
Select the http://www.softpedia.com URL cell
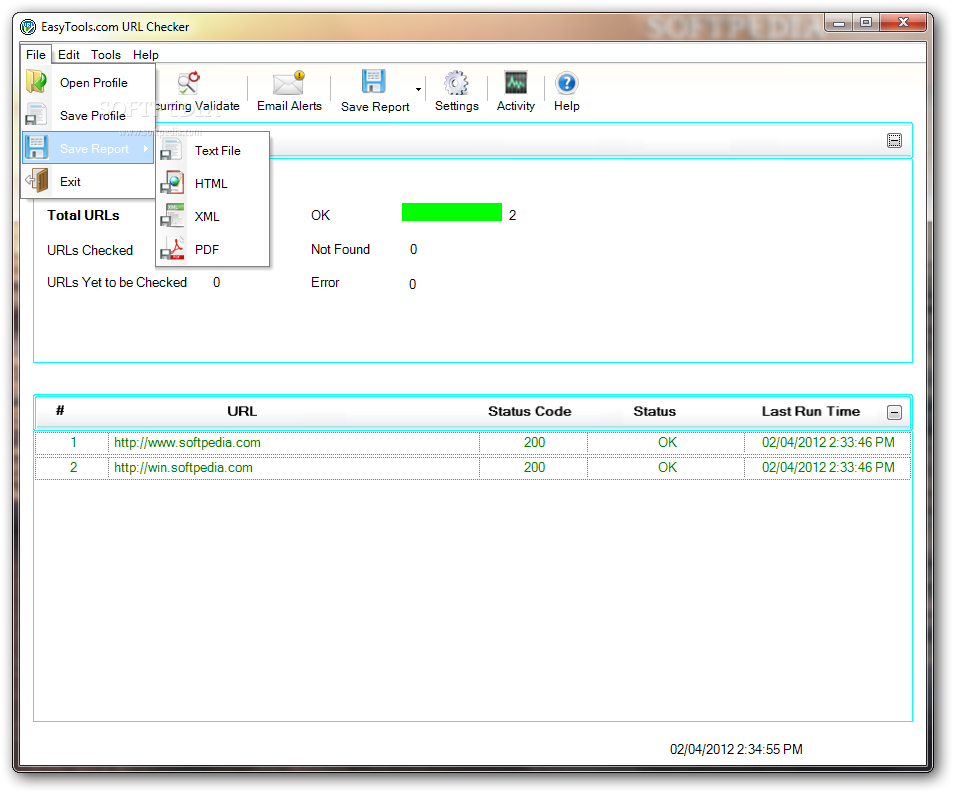[294, 443]
